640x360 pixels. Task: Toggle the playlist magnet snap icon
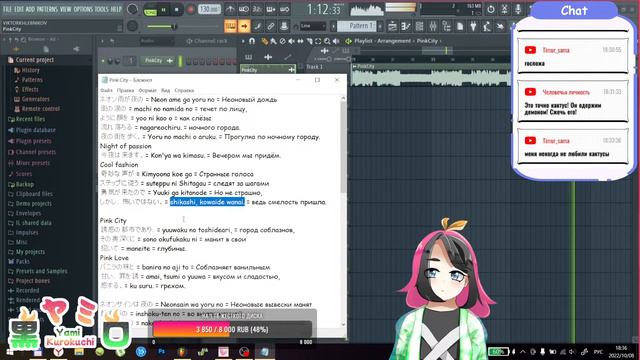(x=252, y=41)
